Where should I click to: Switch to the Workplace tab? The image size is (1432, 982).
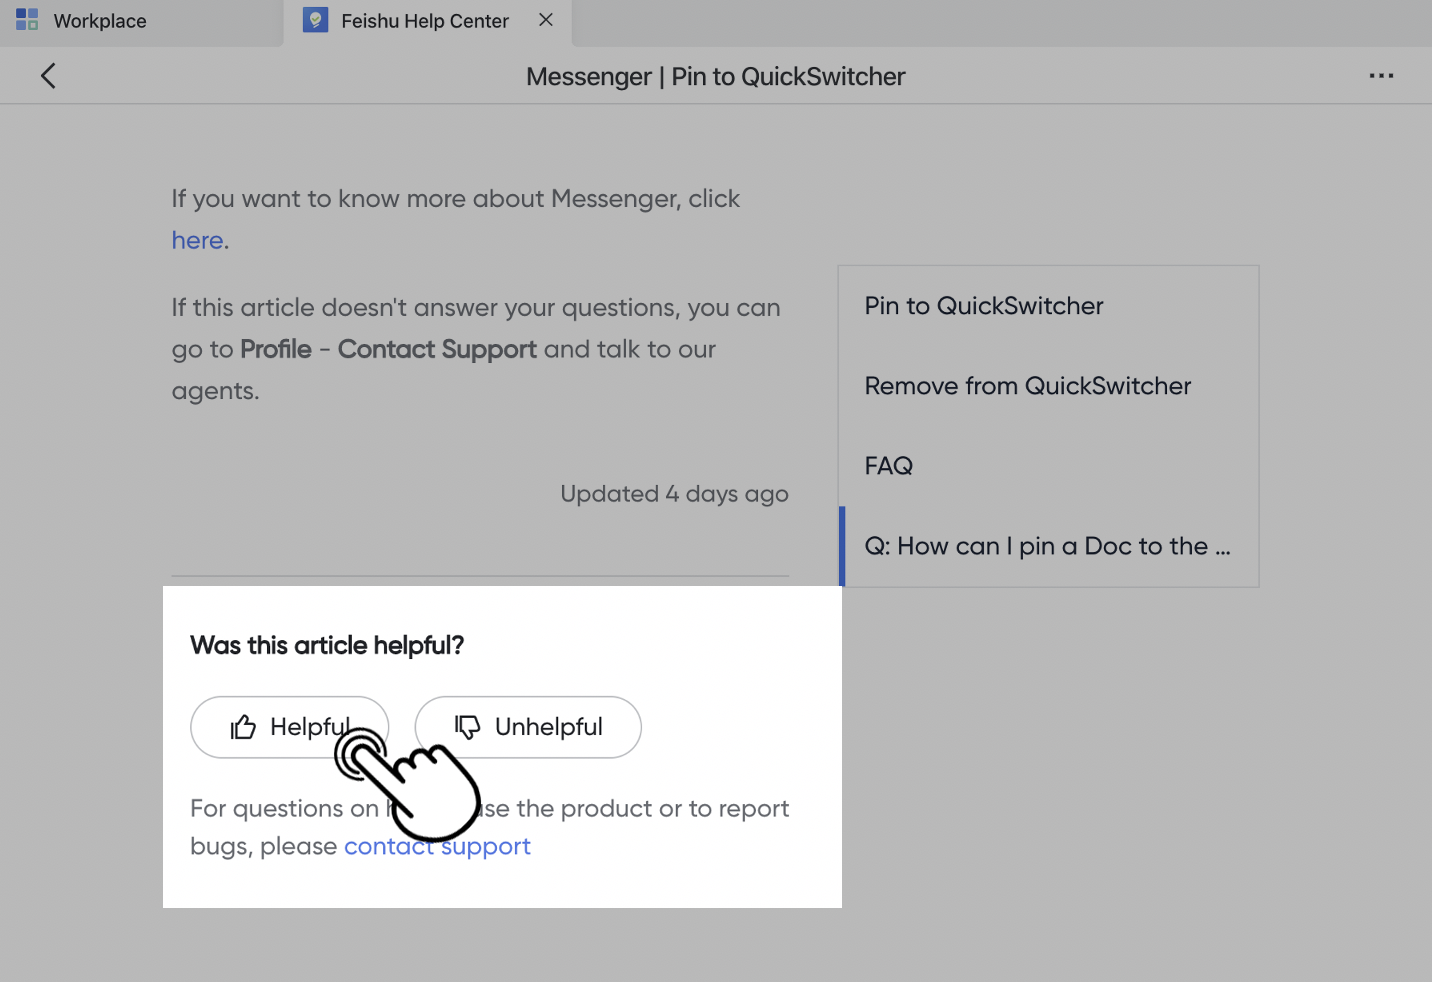140,22
